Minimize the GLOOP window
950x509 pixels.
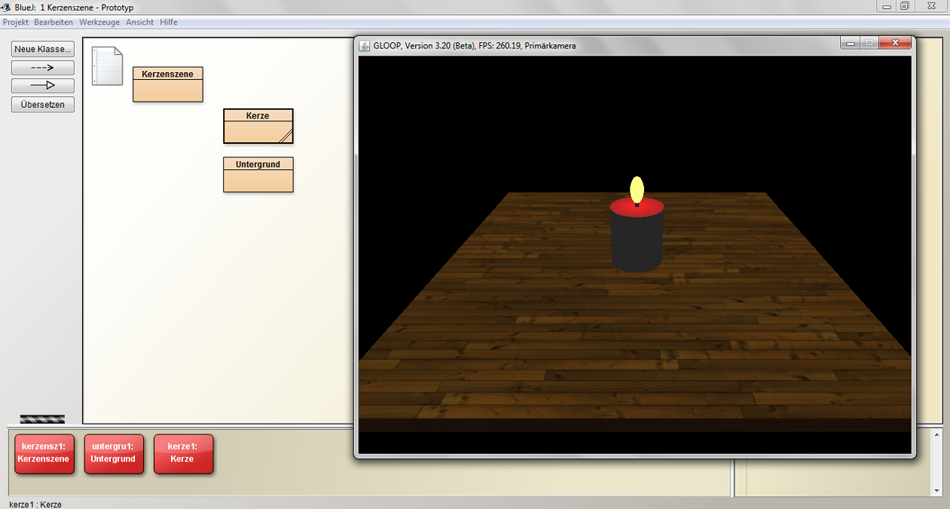851,44
